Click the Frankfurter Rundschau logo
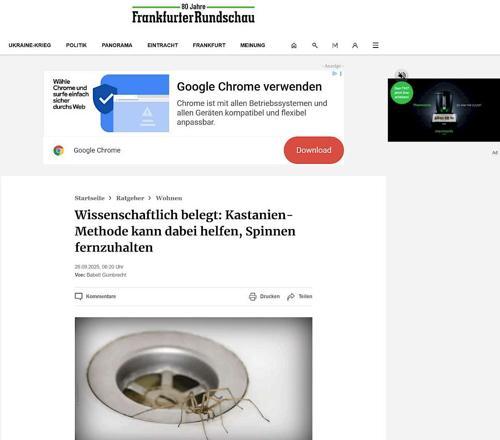The height and width of the screenshot is (440, 500). (x=193, y=14)
